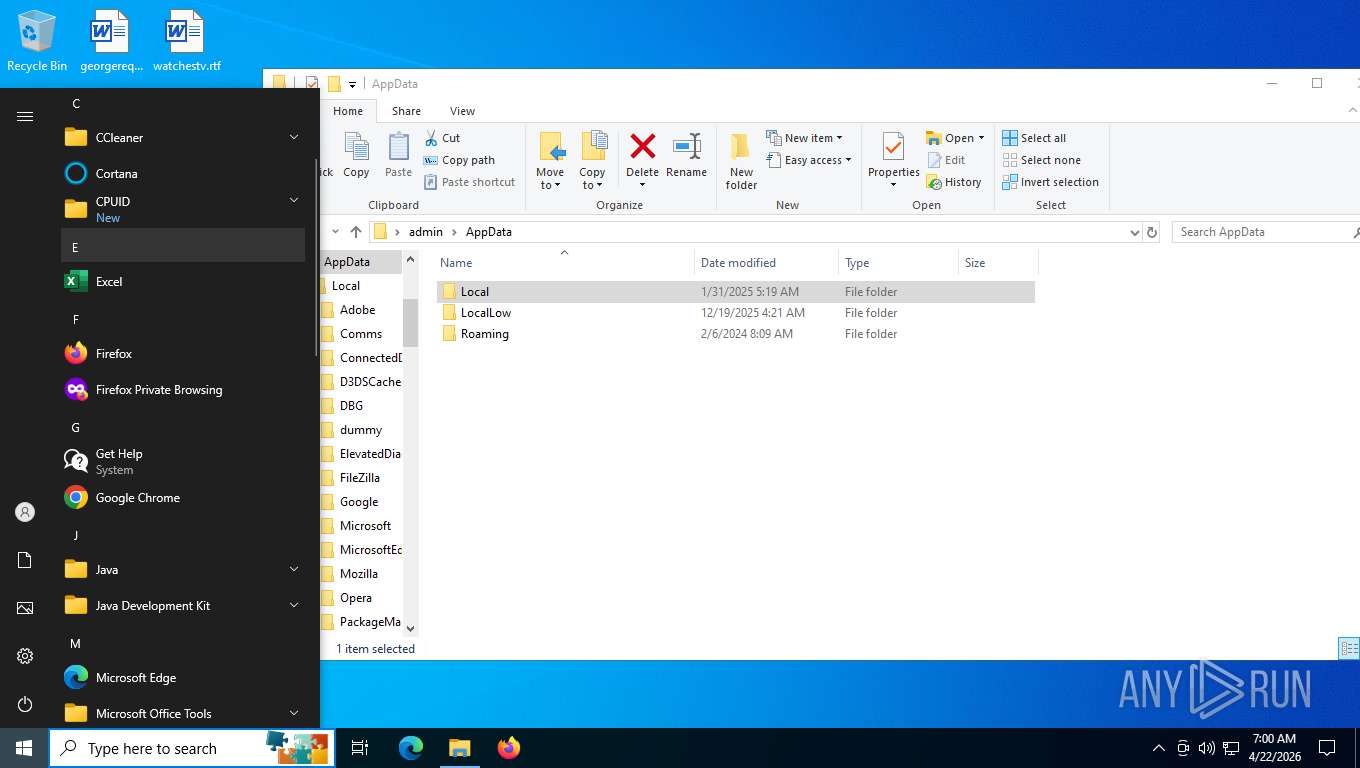1360x768 pixels.
Task: Open Task View on the taskbar
Action: pos(360,748)
